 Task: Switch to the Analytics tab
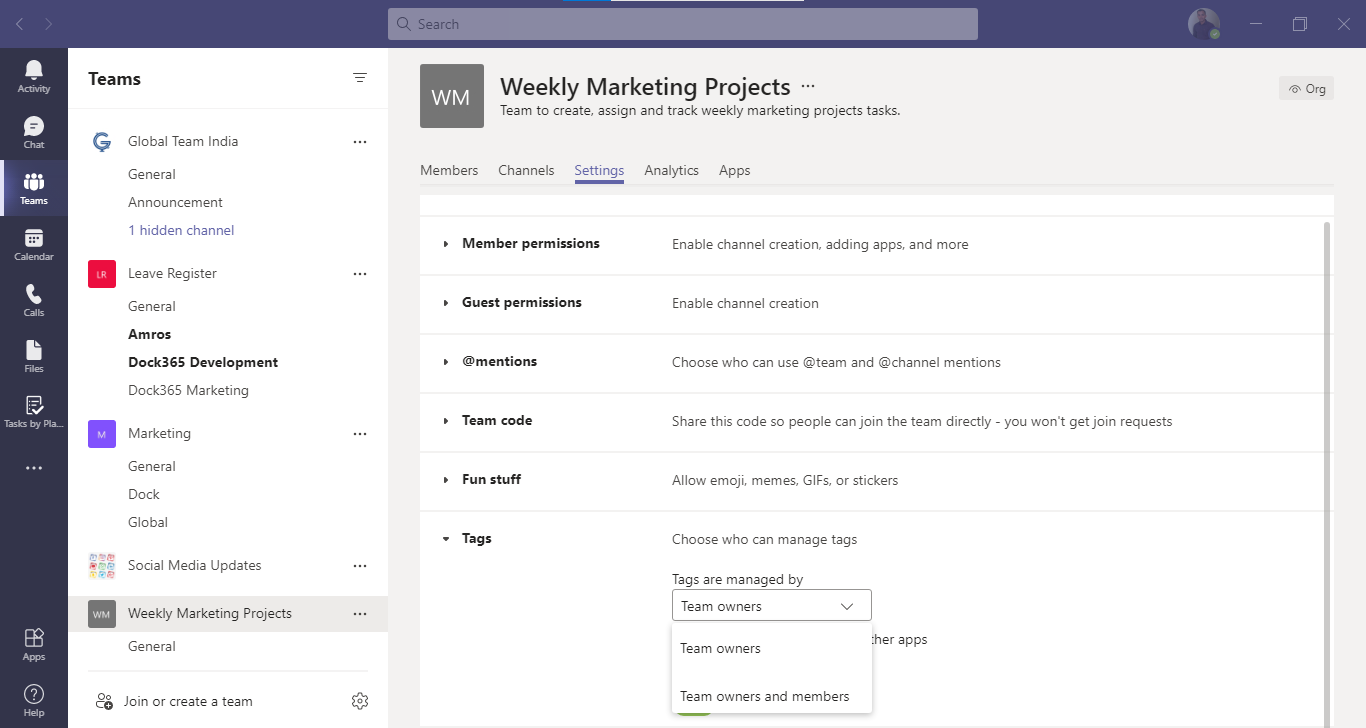click(x=671, y=170)
